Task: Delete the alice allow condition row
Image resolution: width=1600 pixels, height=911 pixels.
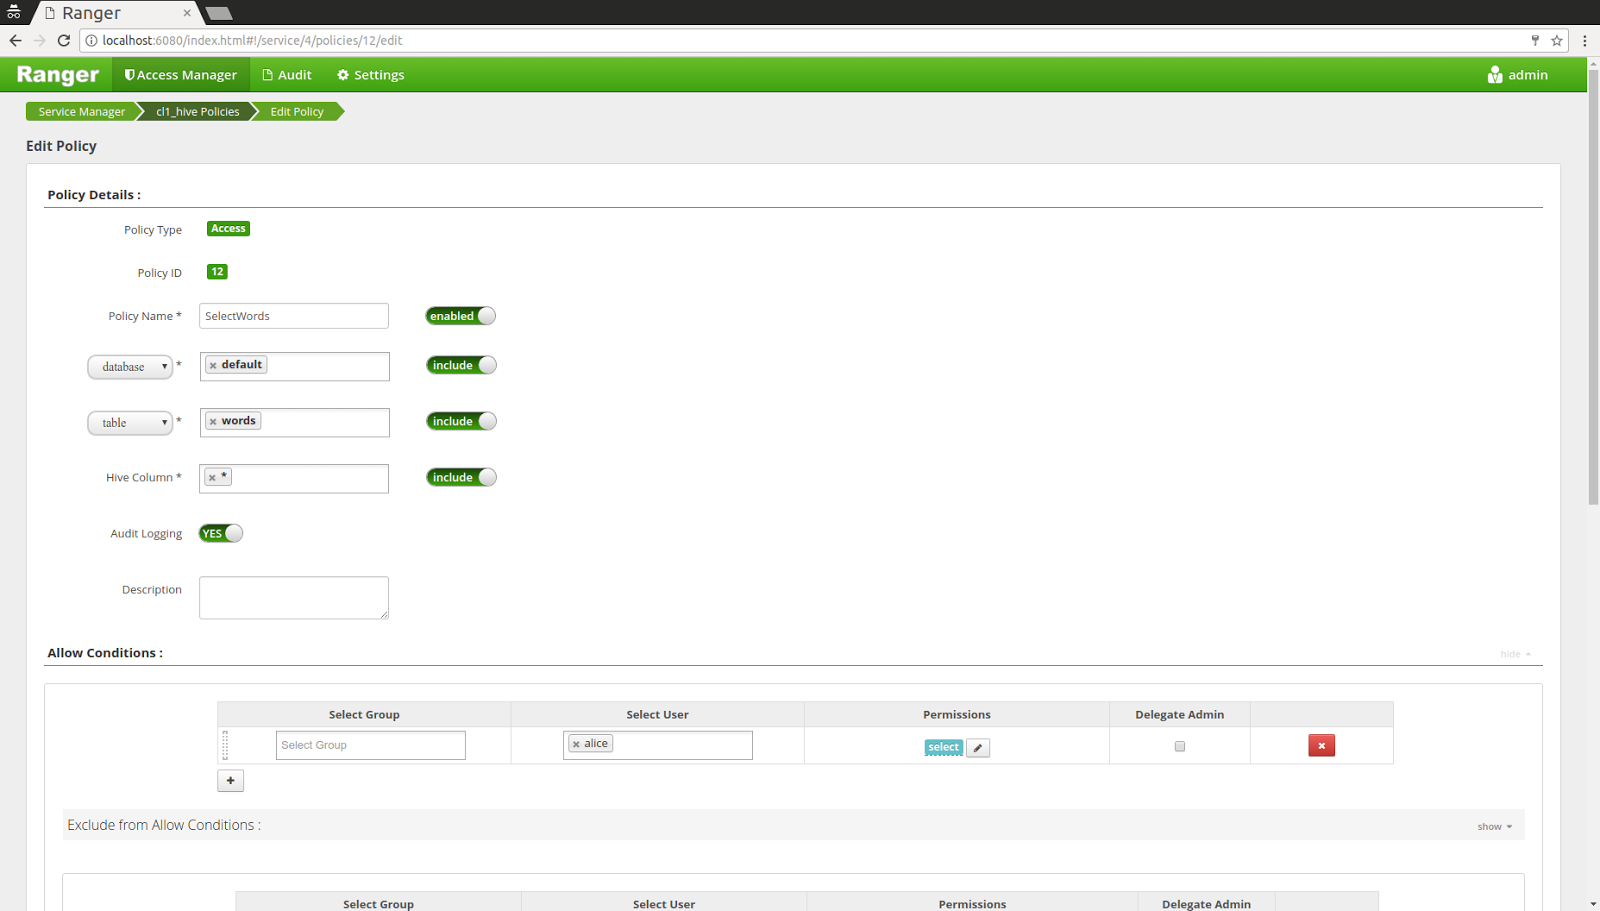Action: tap(1321, 745)
